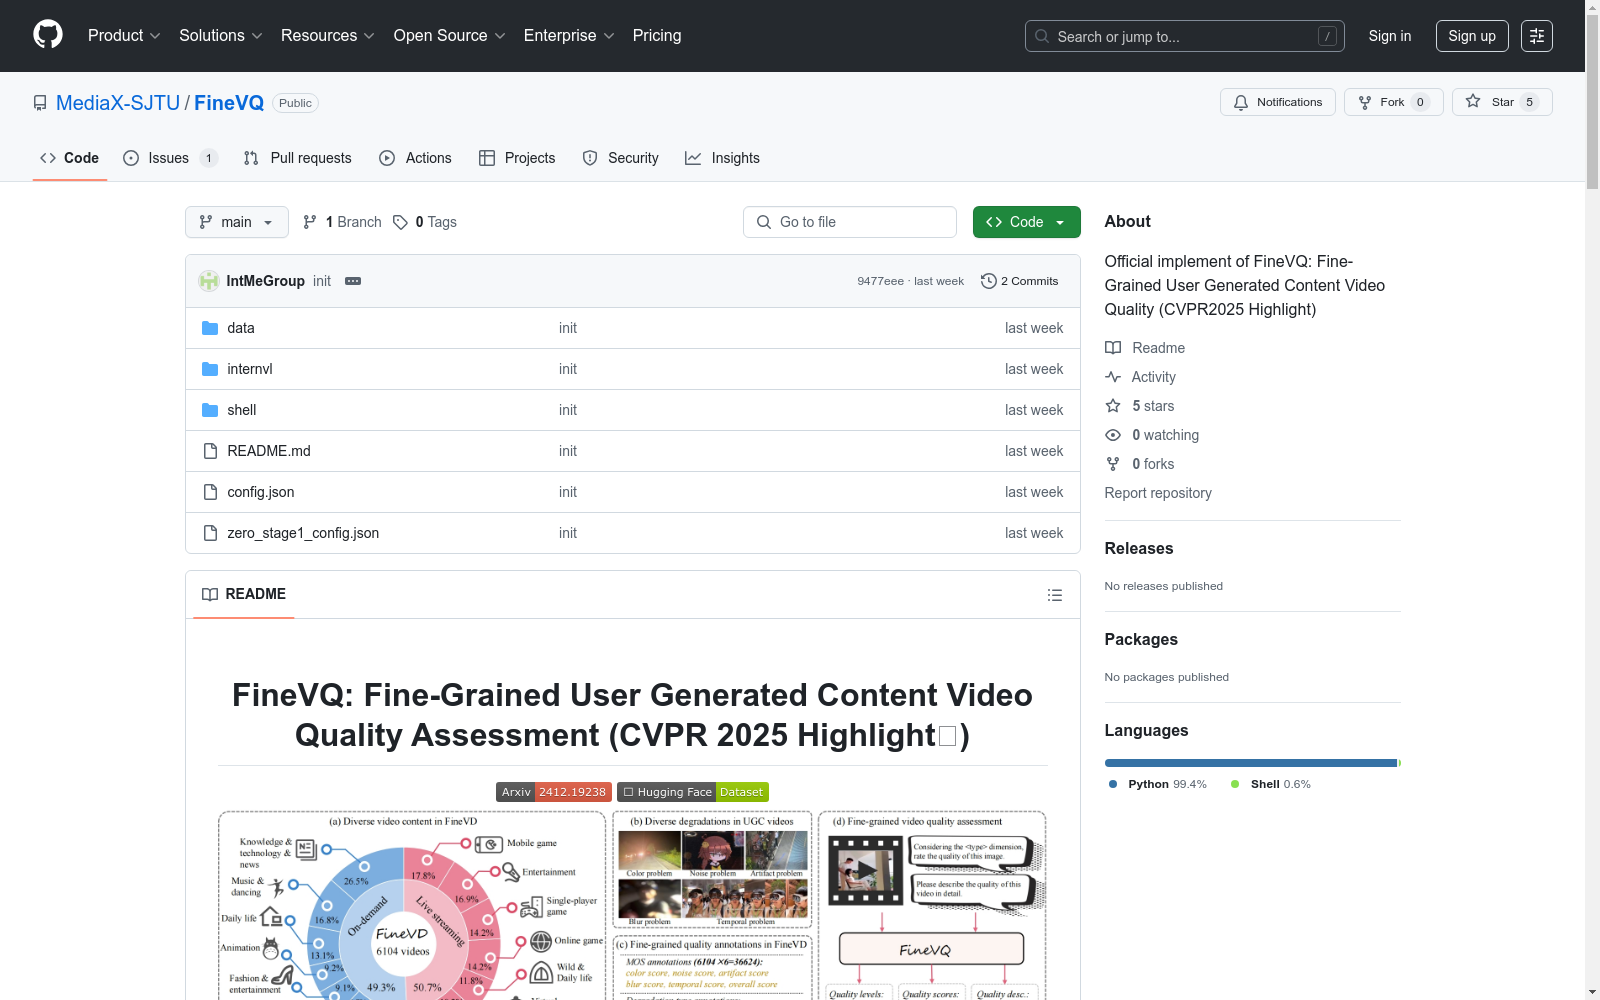1600x1000 pixels.
Task: Click the eye icon beside 0 watching
Action: (1113, 435)
